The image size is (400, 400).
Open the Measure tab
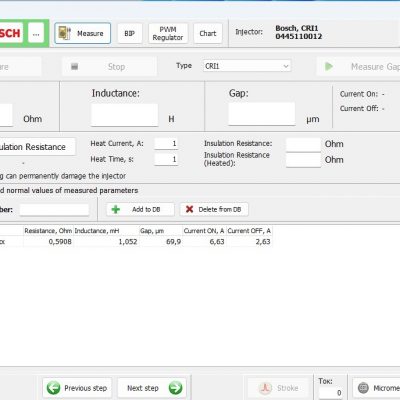[83, 33]
